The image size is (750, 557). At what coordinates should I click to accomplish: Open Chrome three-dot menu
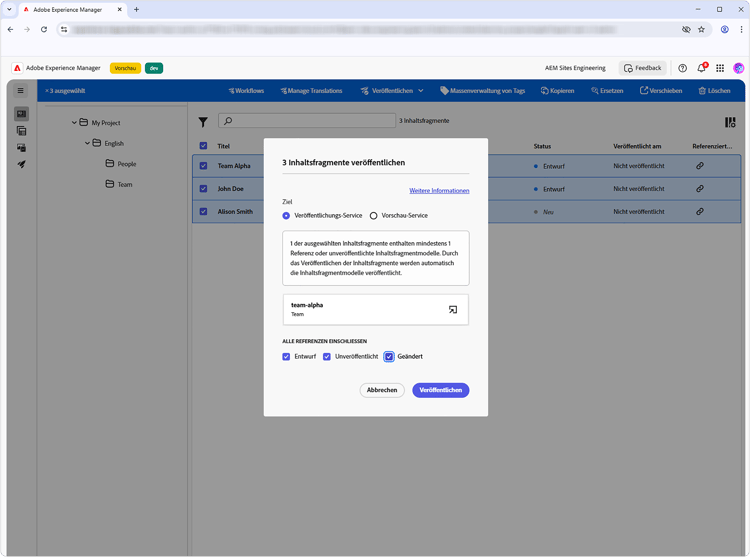(741, 30)
